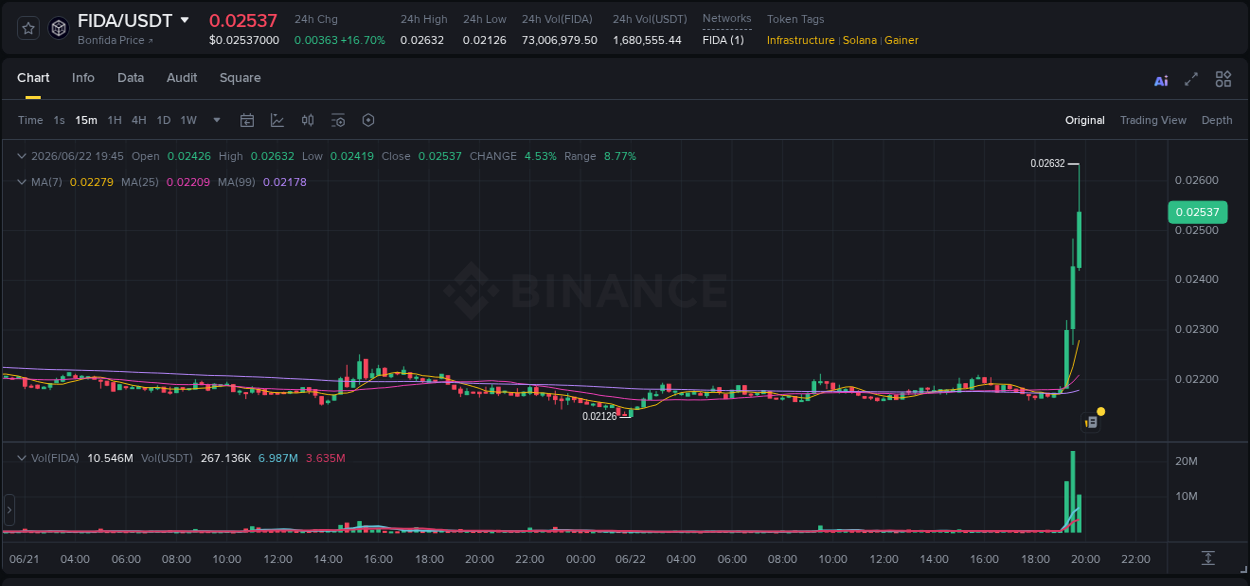Expand more time intervals dropdown arrow
1250x586 pixels.
217,120
